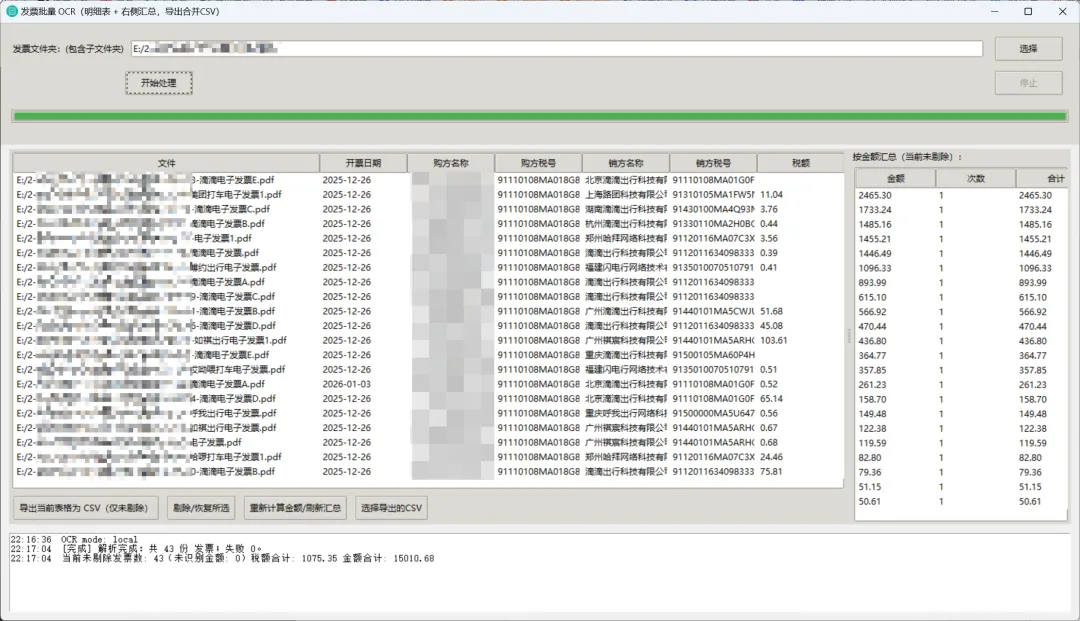Screen dimensions: 1080x621
Task: Click tax amount cell 75.81
Action: 771,472
